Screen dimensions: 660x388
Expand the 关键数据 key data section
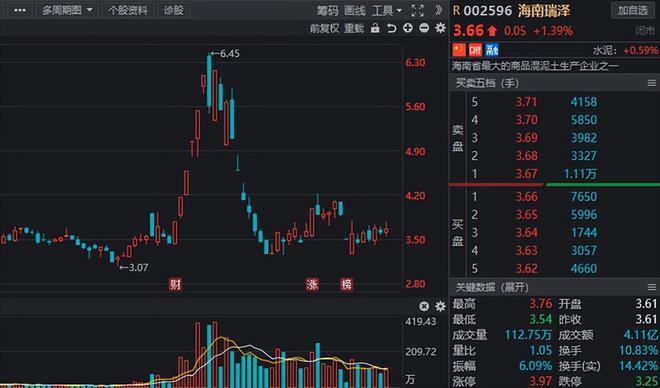(492, 287)
